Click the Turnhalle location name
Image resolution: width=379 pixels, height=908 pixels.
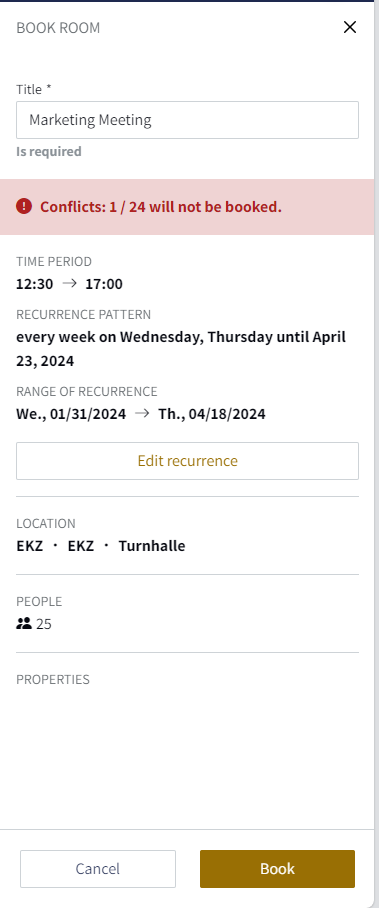tap(152, 545)
